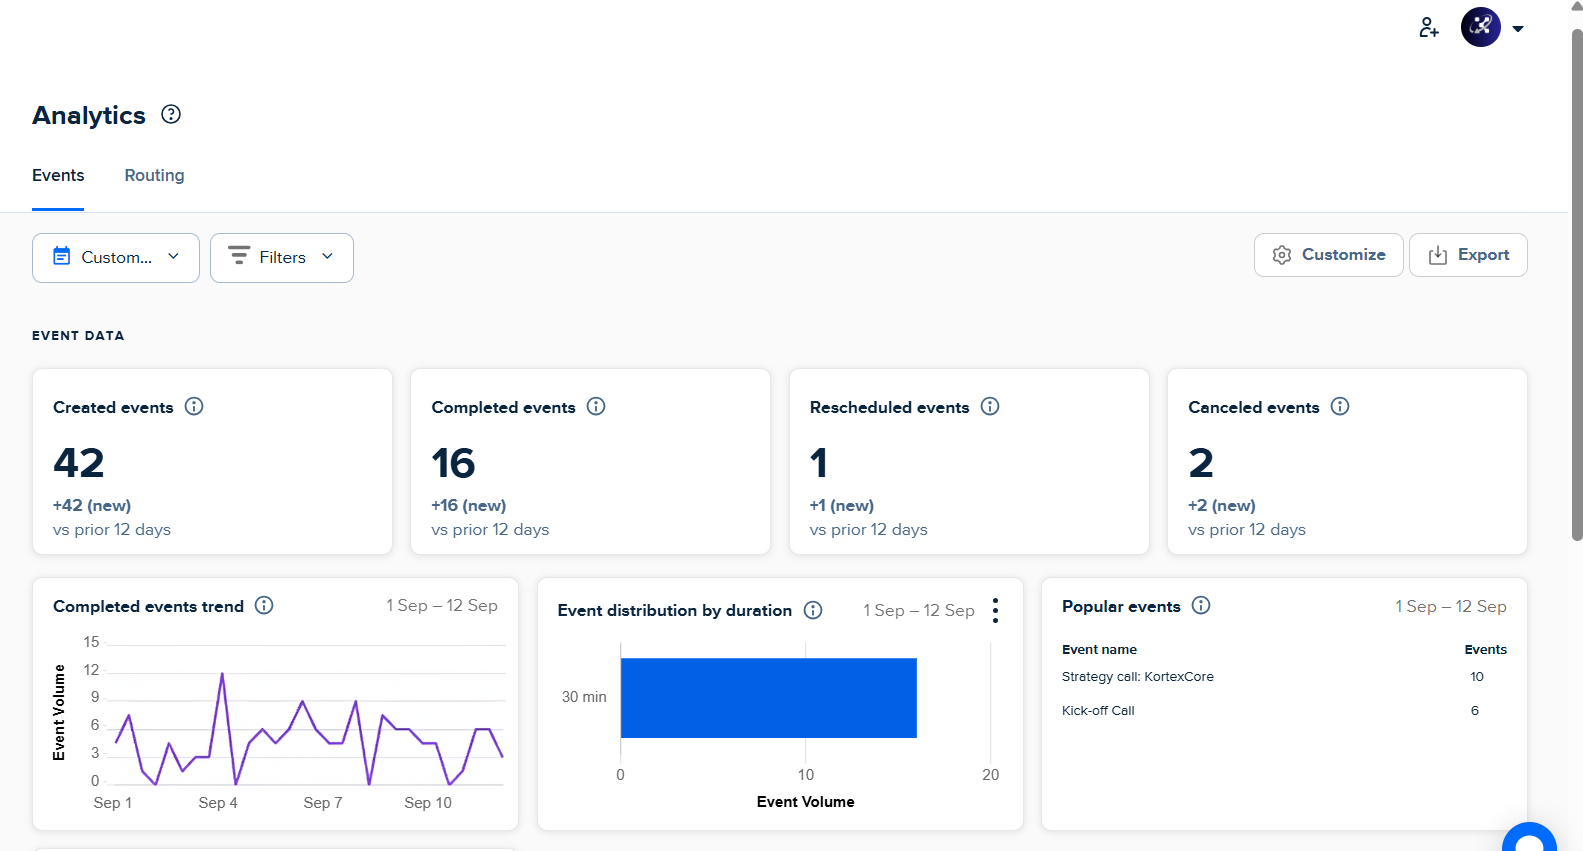Click the Export button

[x=1468, y=255]
